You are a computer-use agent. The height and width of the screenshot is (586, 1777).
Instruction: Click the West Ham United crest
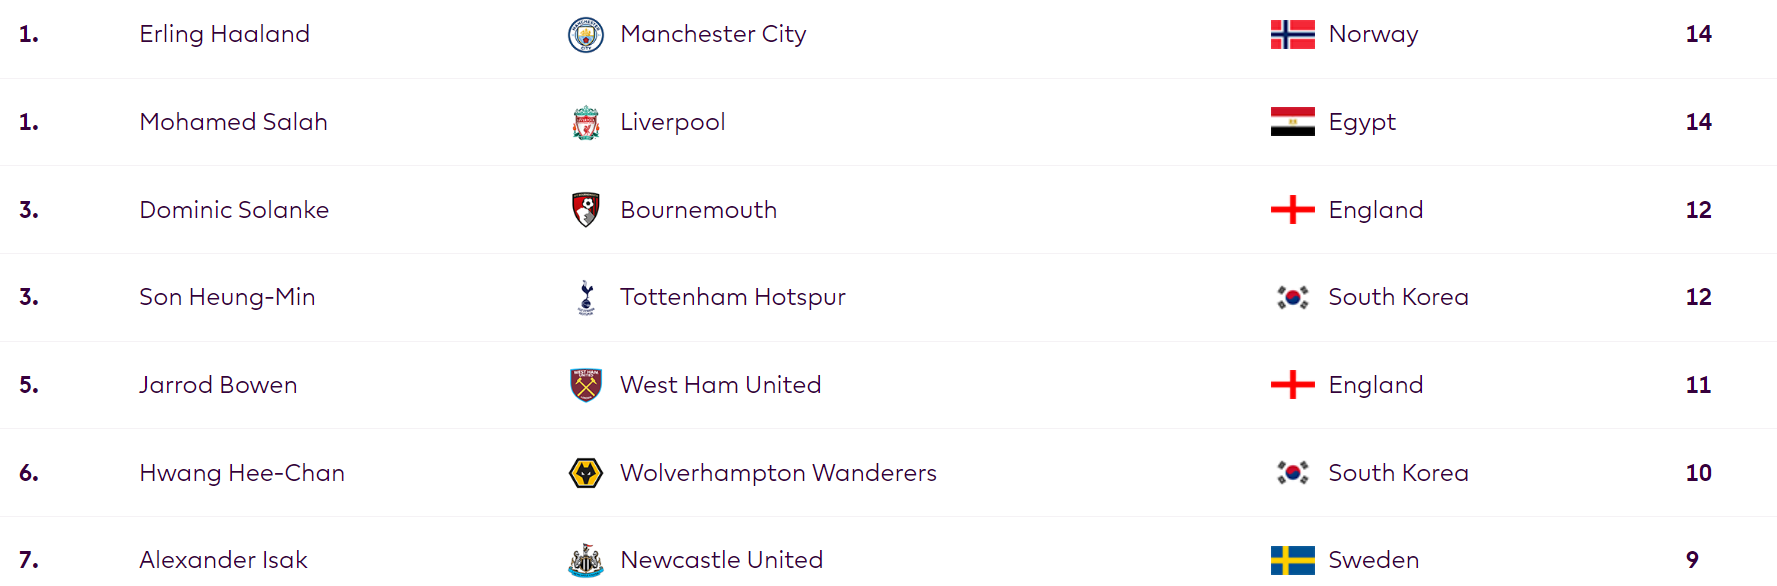pyautogui.click(x=586, y=385)
